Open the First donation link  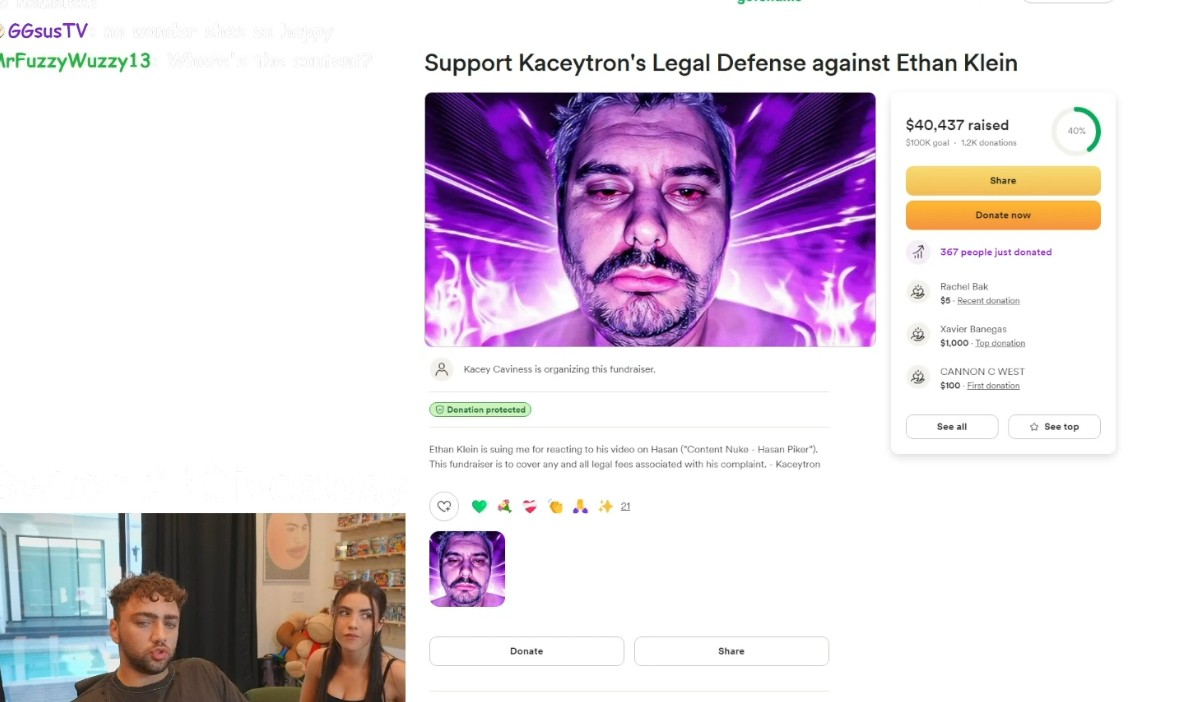pos(993,386)
